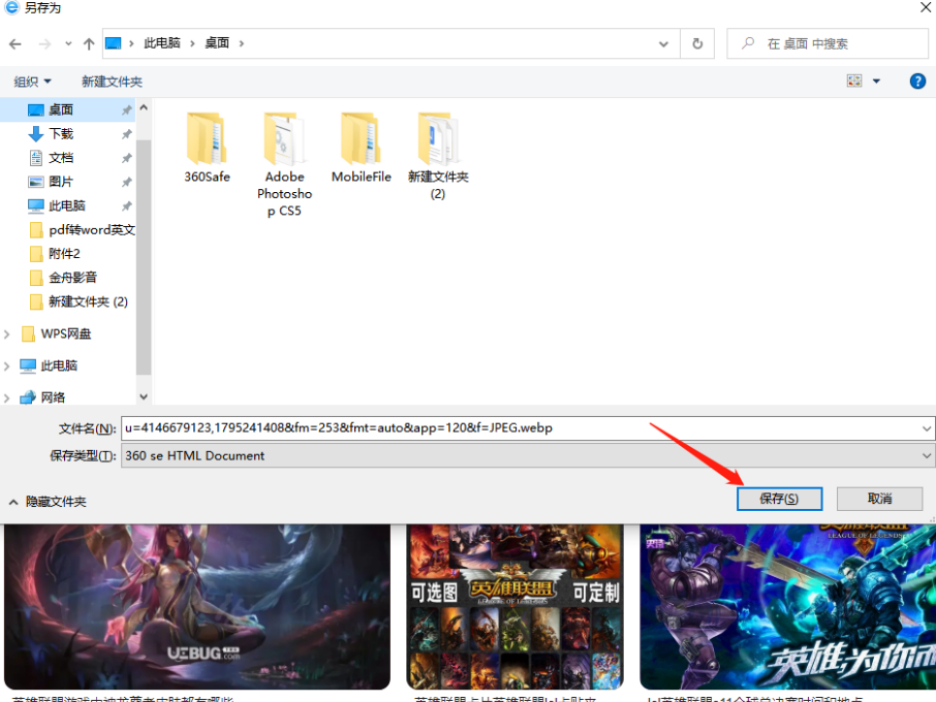Open the 文件名 dropdown arrow
This screenshot has height=702, width=936.
pos(926,428)
